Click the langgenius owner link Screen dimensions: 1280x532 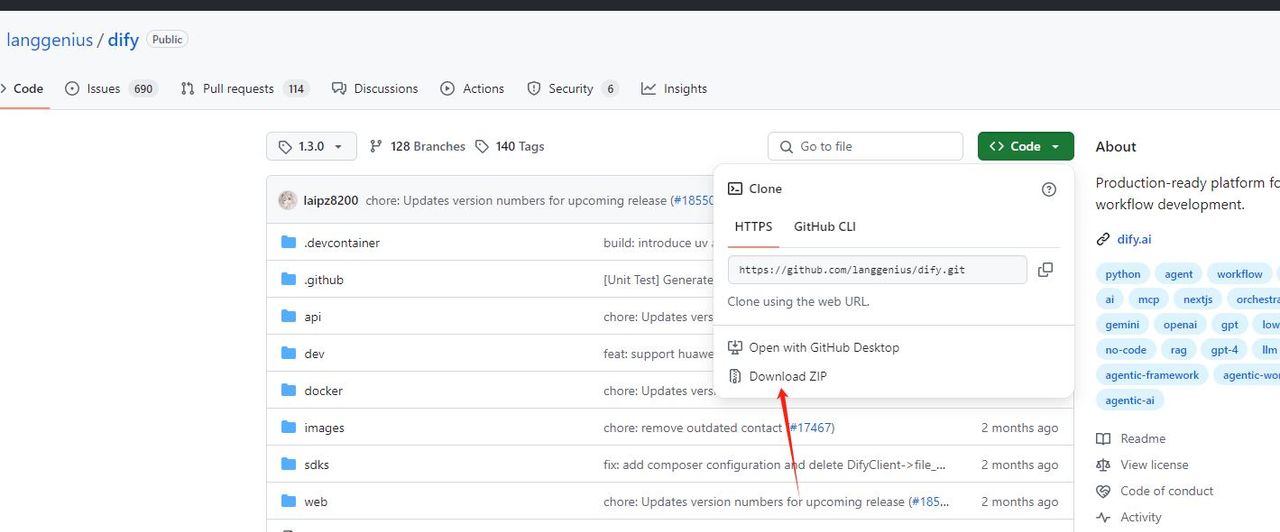[50, 40]
